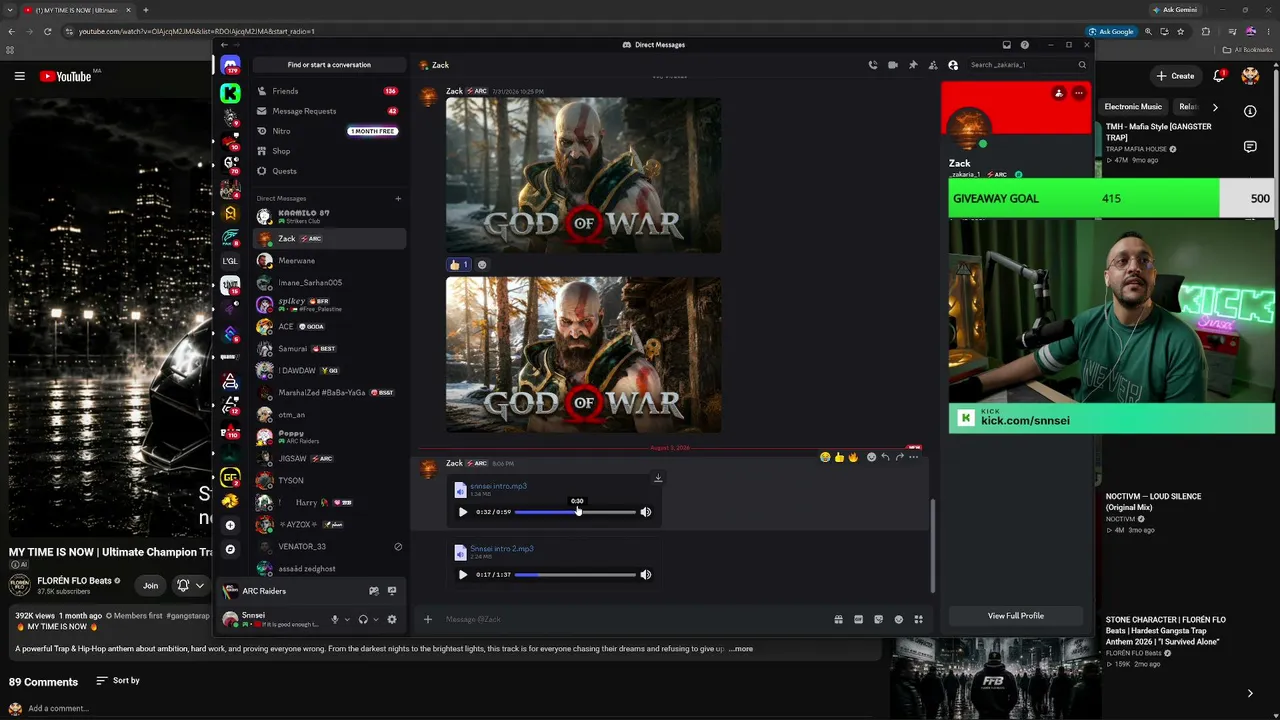React with laughing emoji on Zack's message
The height and width of the screenshot is (720, 1280).
(825, 457)
